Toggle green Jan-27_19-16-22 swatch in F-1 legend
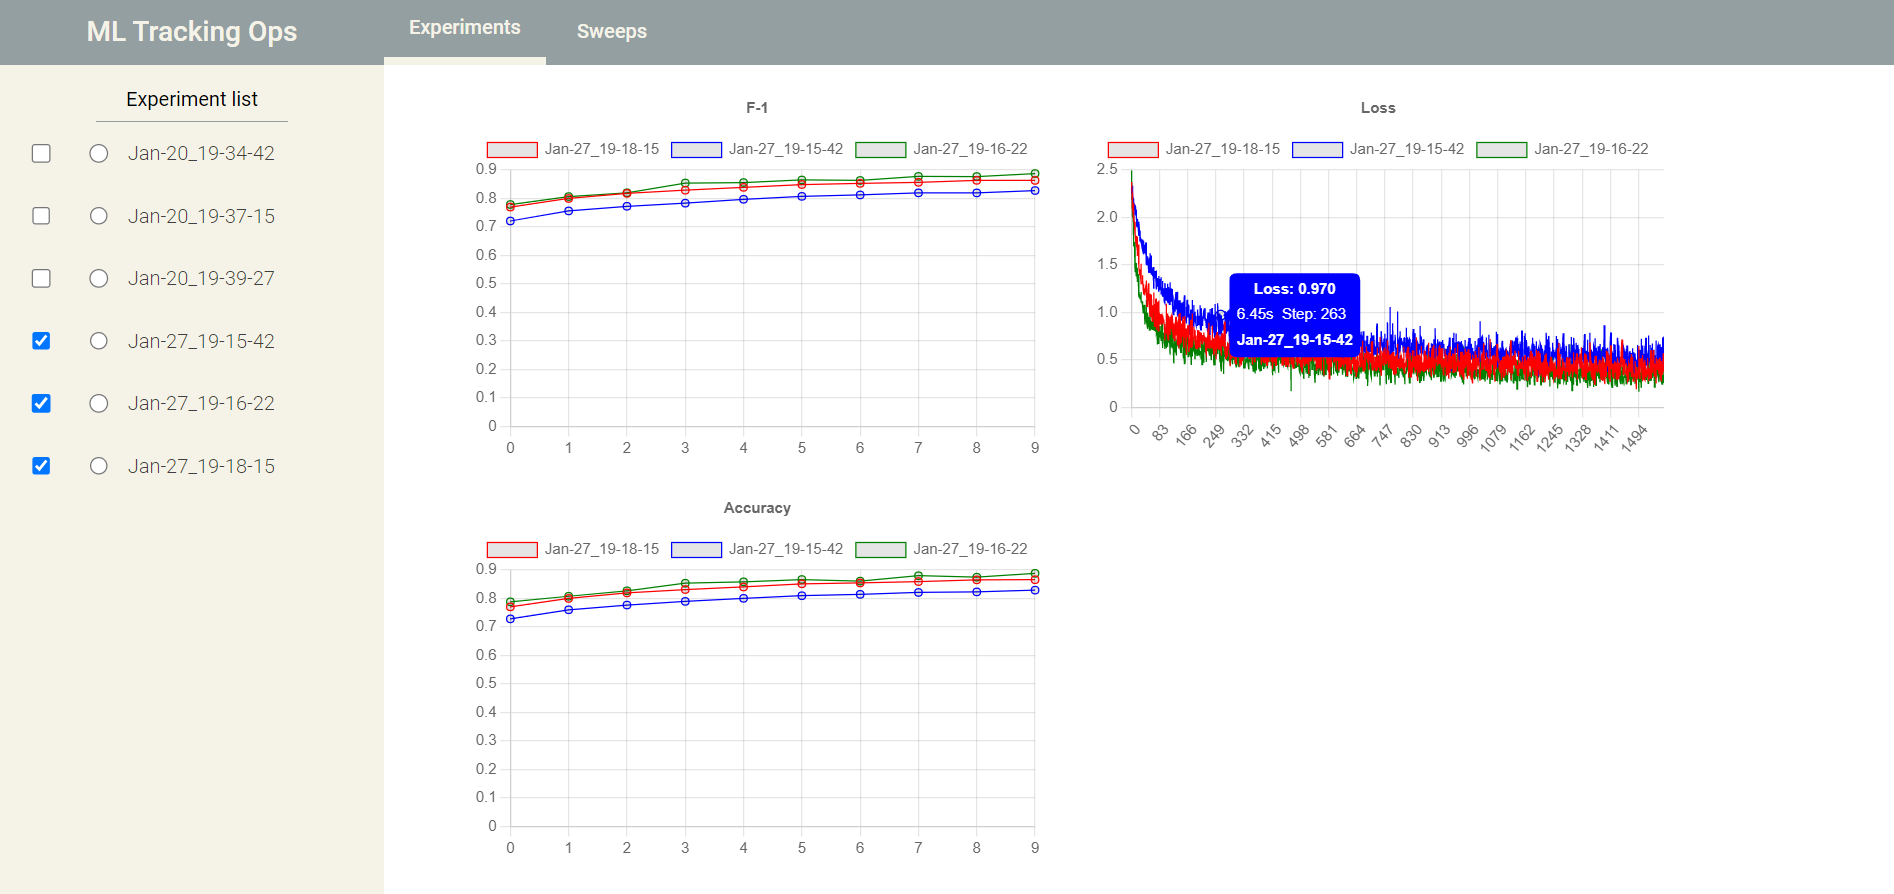 pyautogui.click(x=881, y=150)
